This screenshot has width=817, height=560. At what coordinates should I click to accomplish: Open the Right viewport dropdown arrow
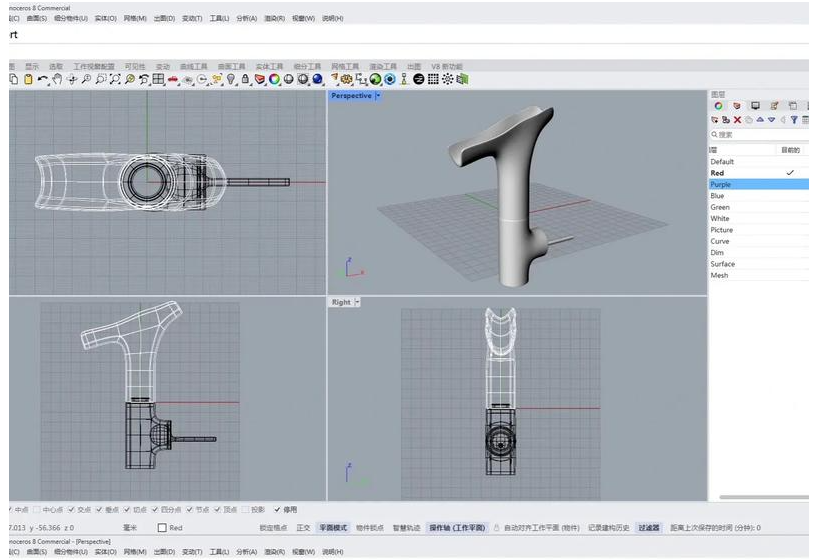coord(357,302)
